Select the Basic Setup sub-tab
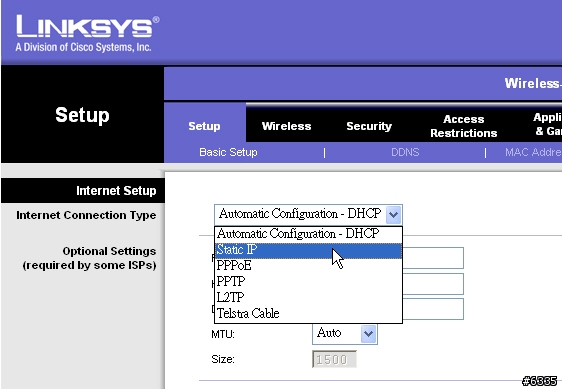 pyautogui.click(x=228, y=152)
